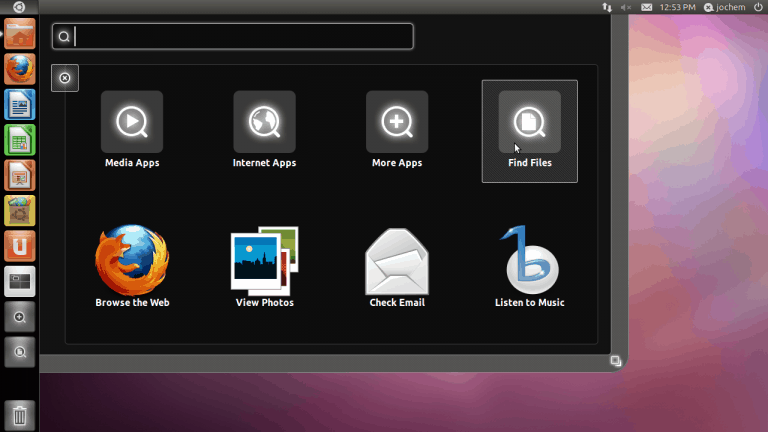The height and width of the screenshot is (432, 768).
Task: Launch Firefox from the launcher
Action: coord(20,69)
